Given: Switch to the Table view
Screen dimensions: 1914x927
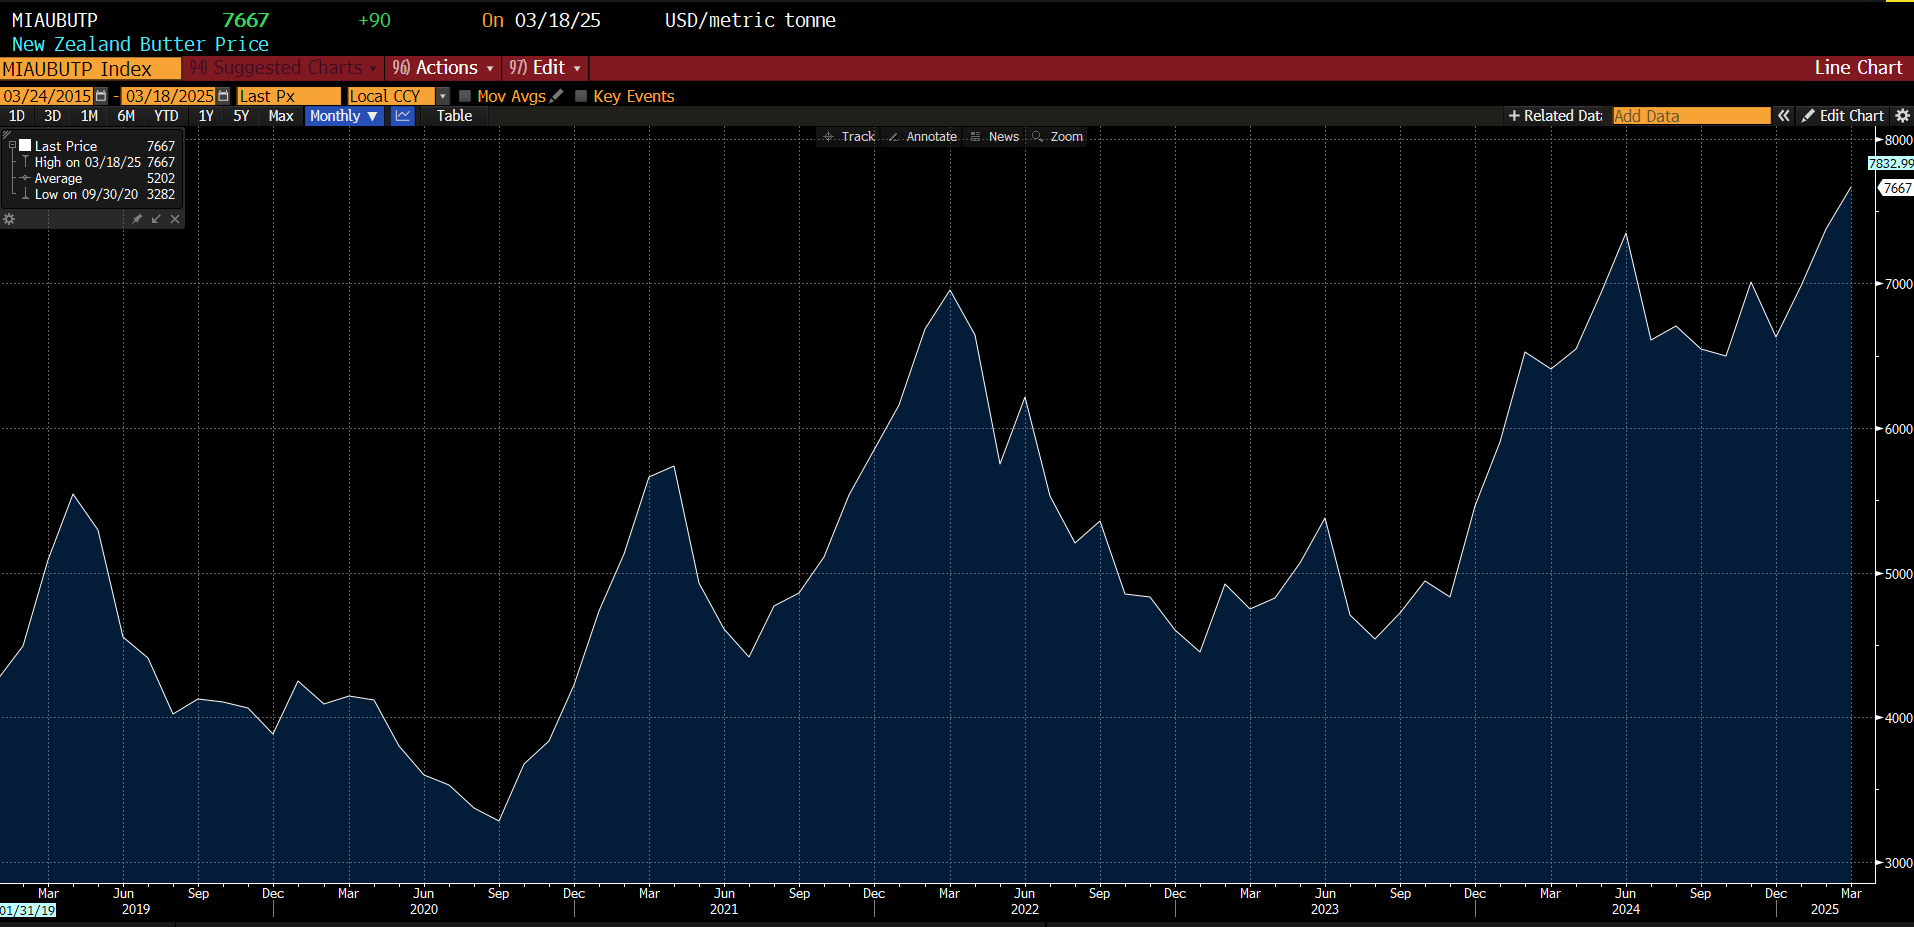Looking at the screenshot, I should [x=454, y=116].
